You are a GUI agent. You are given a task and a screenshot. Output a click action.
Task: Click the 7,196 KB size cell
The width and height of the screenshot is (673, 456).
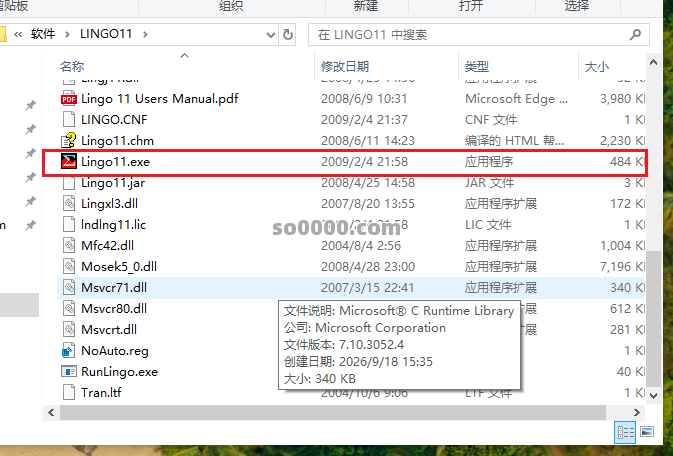click(622, 267)
